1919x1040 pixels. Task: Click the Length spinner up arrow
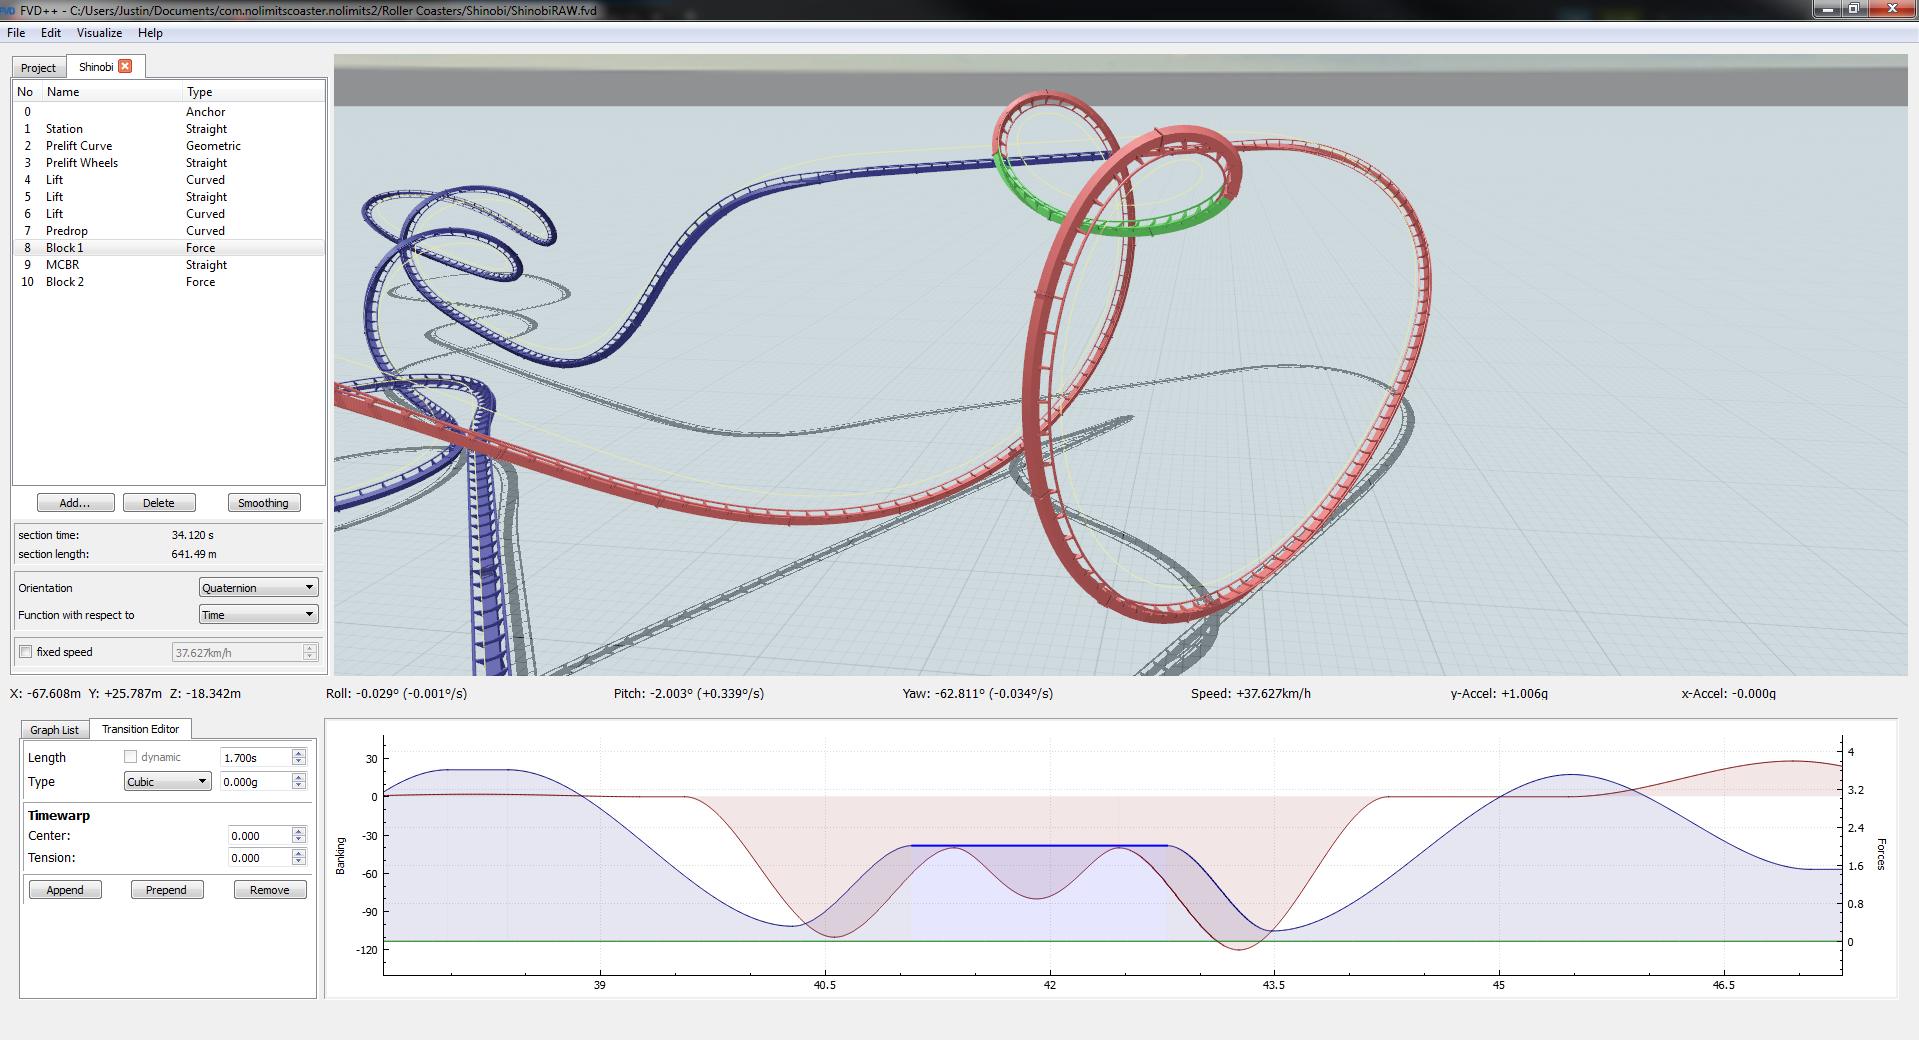click(x=298, y=753)
